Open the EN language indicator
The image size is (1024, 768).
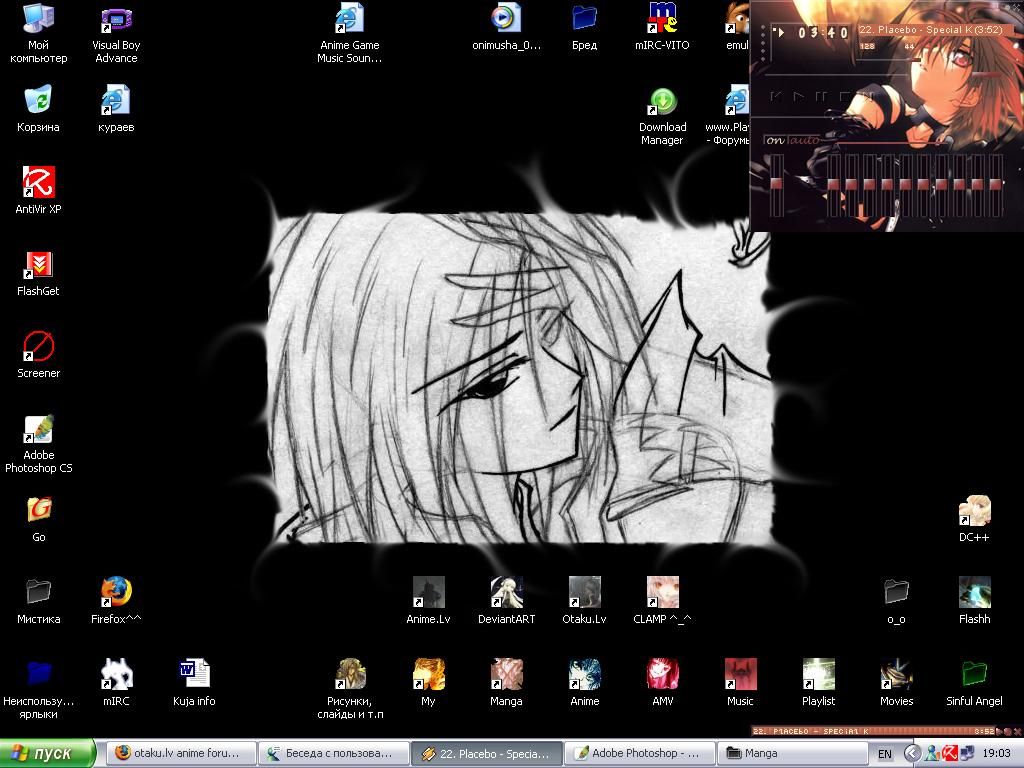tap(885, 754)
